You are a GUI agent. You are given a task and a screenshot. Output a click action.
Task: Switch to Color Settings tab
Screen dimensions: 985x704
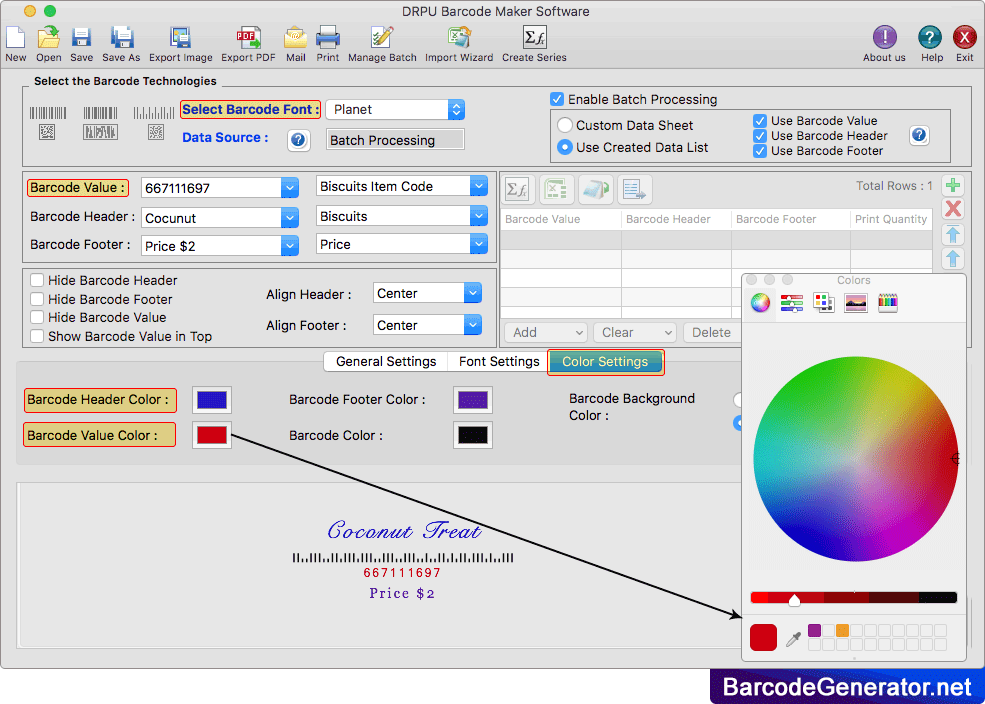click(605, 362)
